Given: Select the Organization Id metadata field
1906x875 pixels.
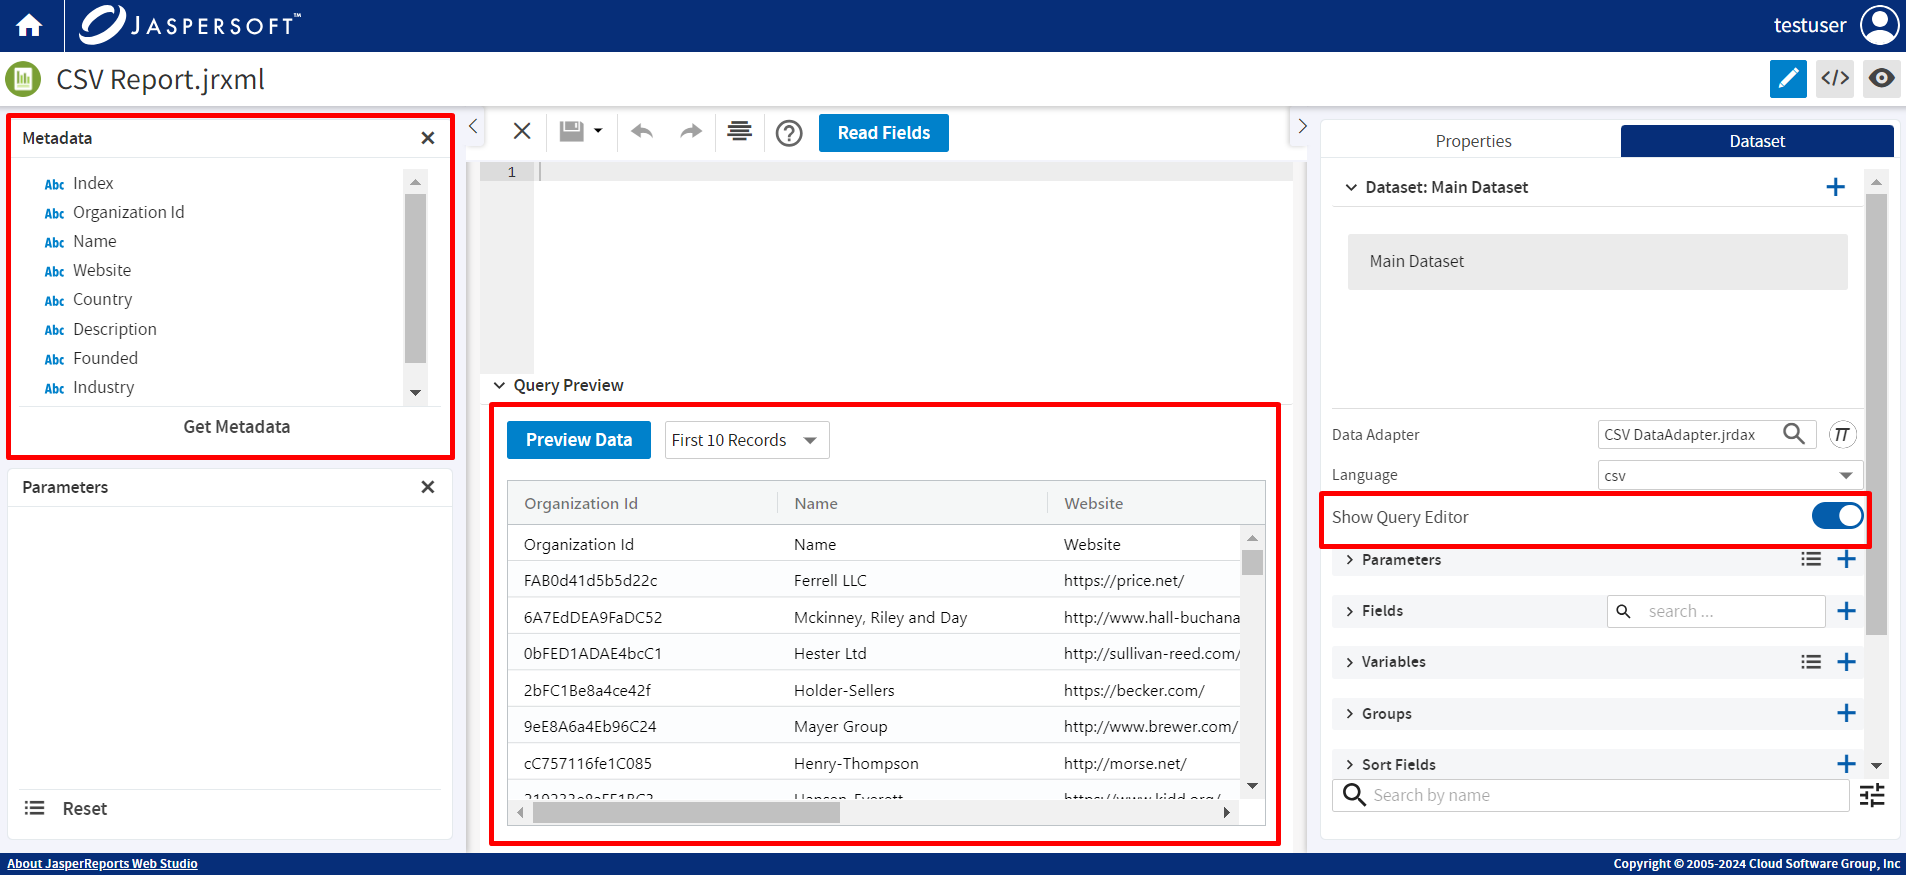Looking at the screenshot, I should (x=128, y=212).
